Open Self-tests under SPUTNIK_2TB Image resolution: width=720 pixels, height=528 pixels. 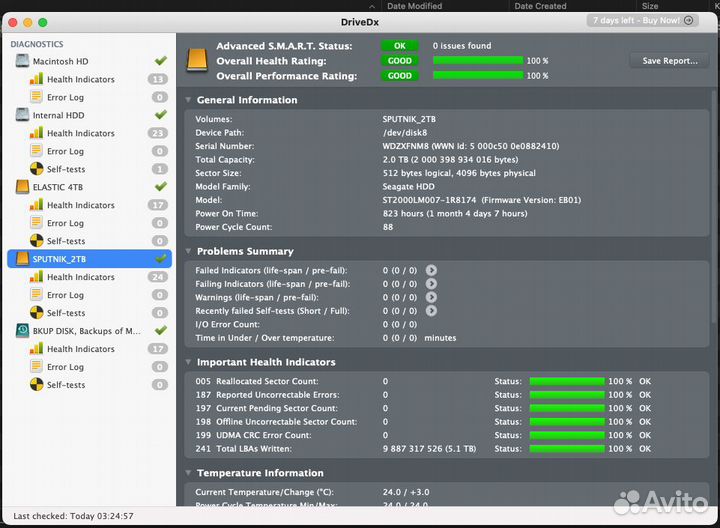tap(90, 313)
